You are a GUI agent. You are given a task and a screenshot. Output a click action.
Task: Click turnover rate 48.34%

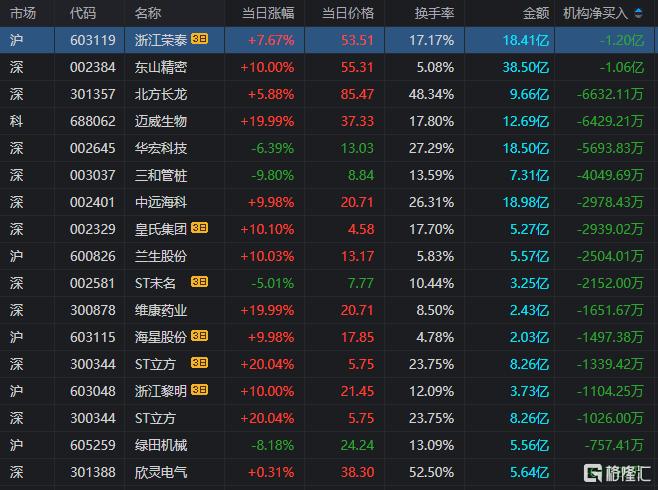click(x=431, y=94)
